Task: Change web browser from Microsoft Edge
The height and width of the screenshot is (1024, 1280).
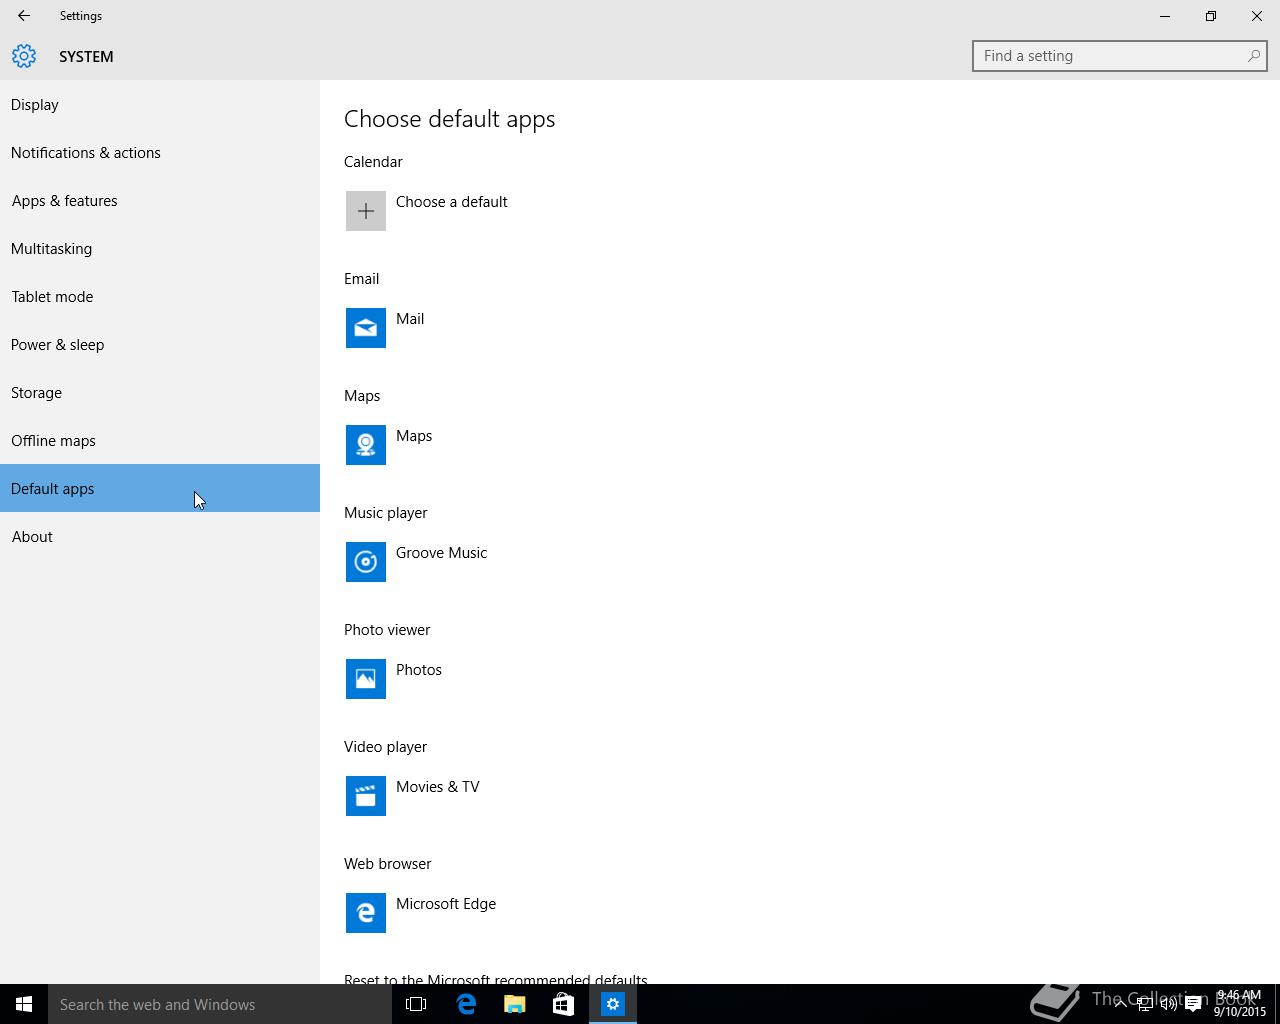Action: coord(446,904)
